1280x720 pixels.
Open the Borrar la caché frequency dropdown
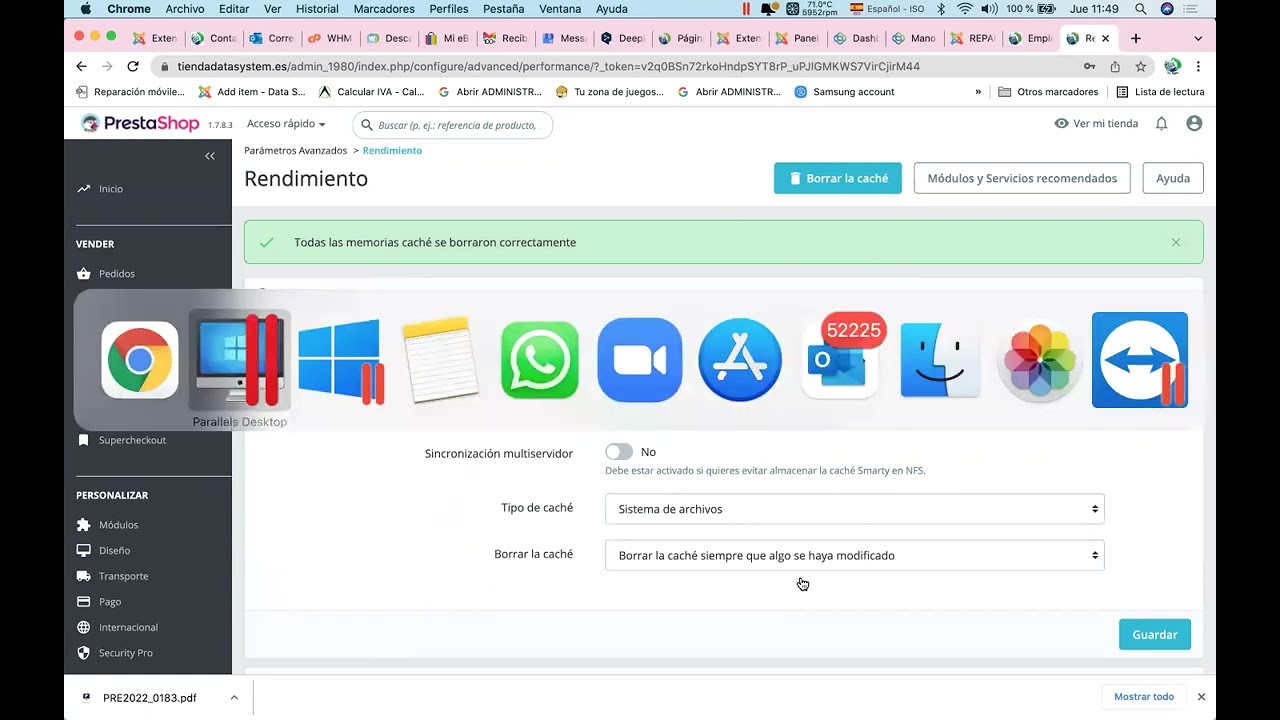click(854, 555)
